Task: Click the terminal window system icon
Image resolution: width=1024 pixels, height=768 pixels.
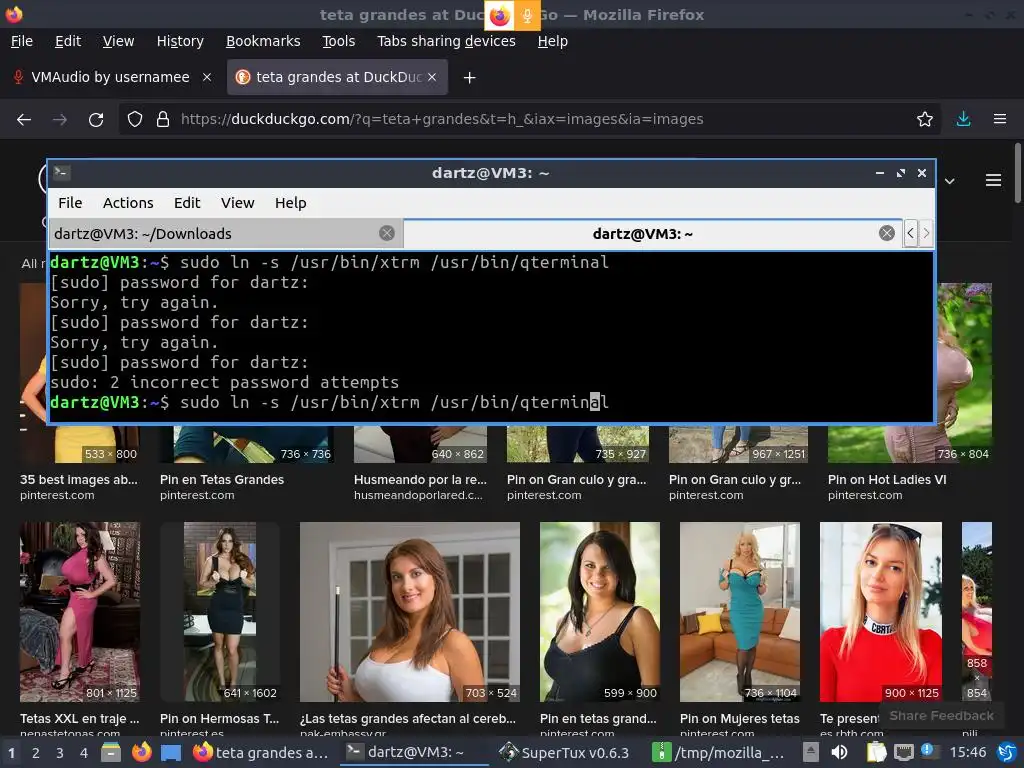Action: tap(62, 172)
